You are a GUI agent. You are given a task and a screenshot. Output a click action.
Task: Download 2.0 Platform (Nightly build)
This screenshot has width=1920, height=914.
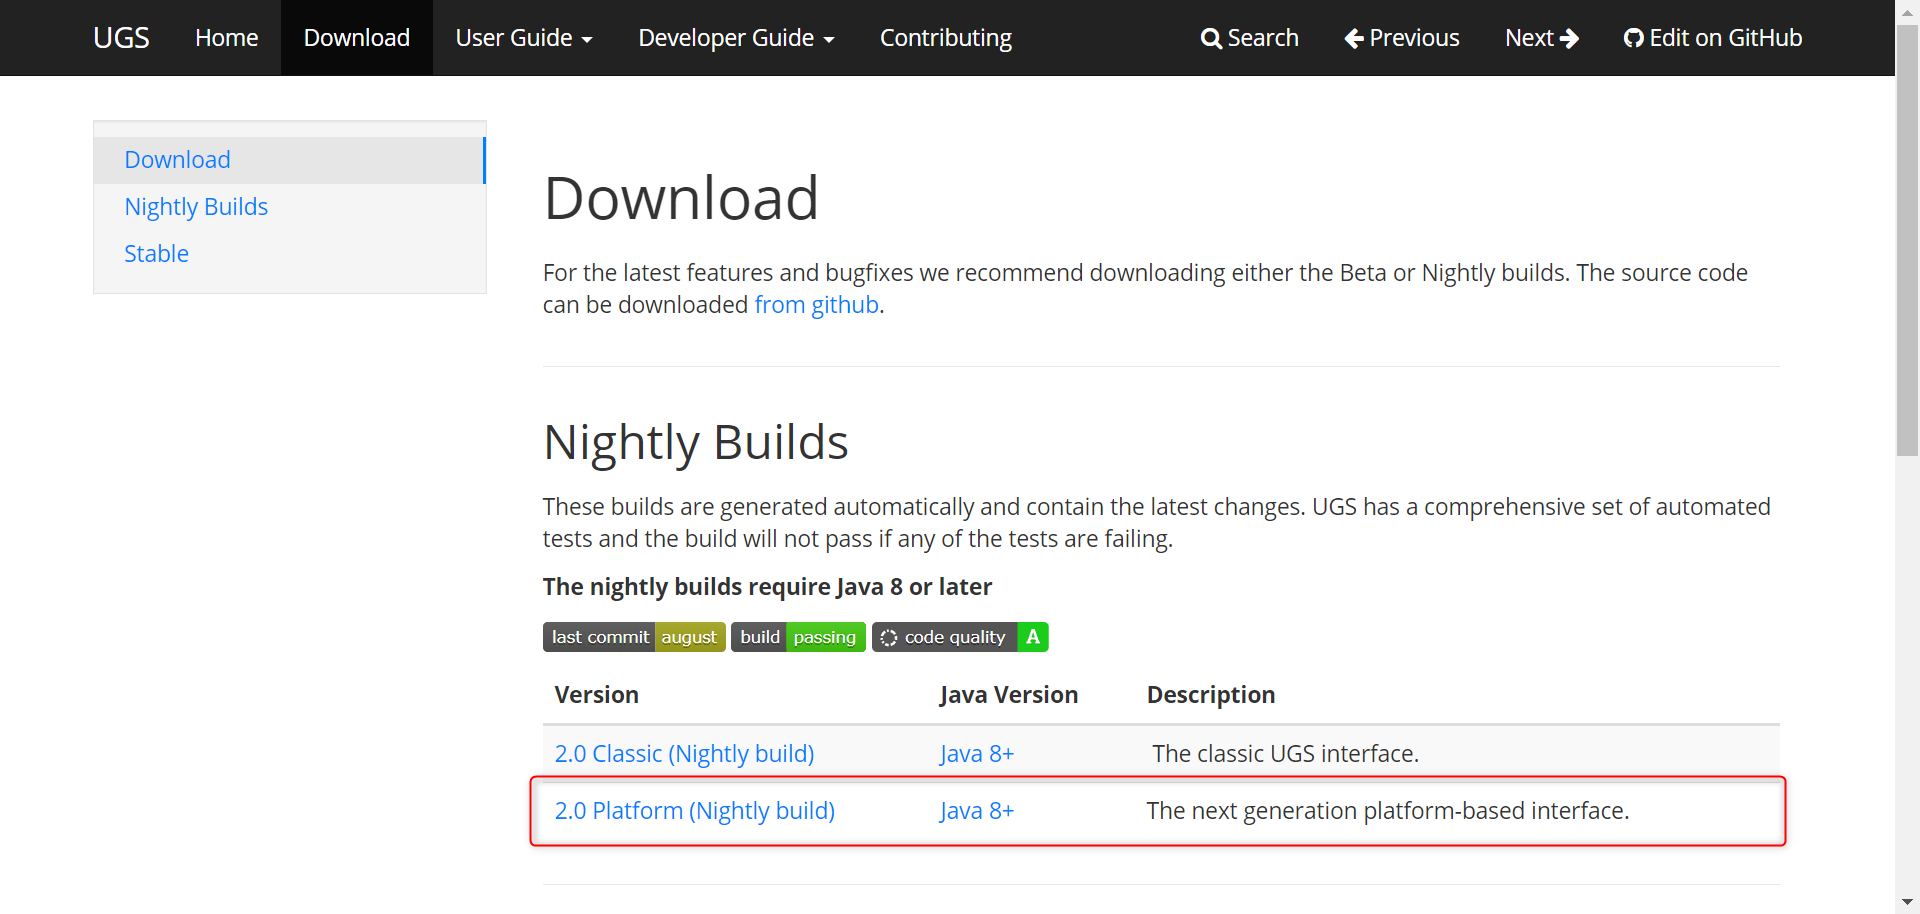pyautogui.click(x=695, y=811)
